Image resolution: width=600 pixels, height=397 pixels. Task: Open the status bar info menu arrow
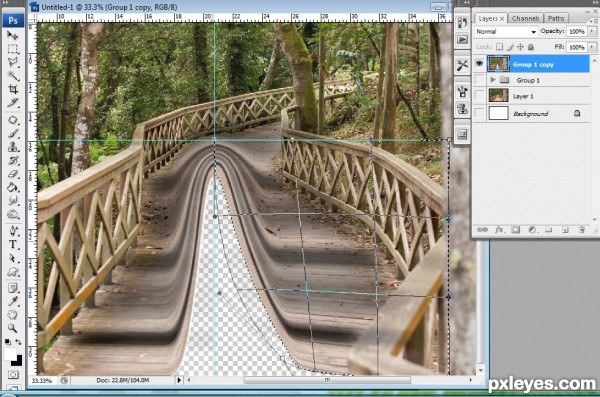coord(179,380)
